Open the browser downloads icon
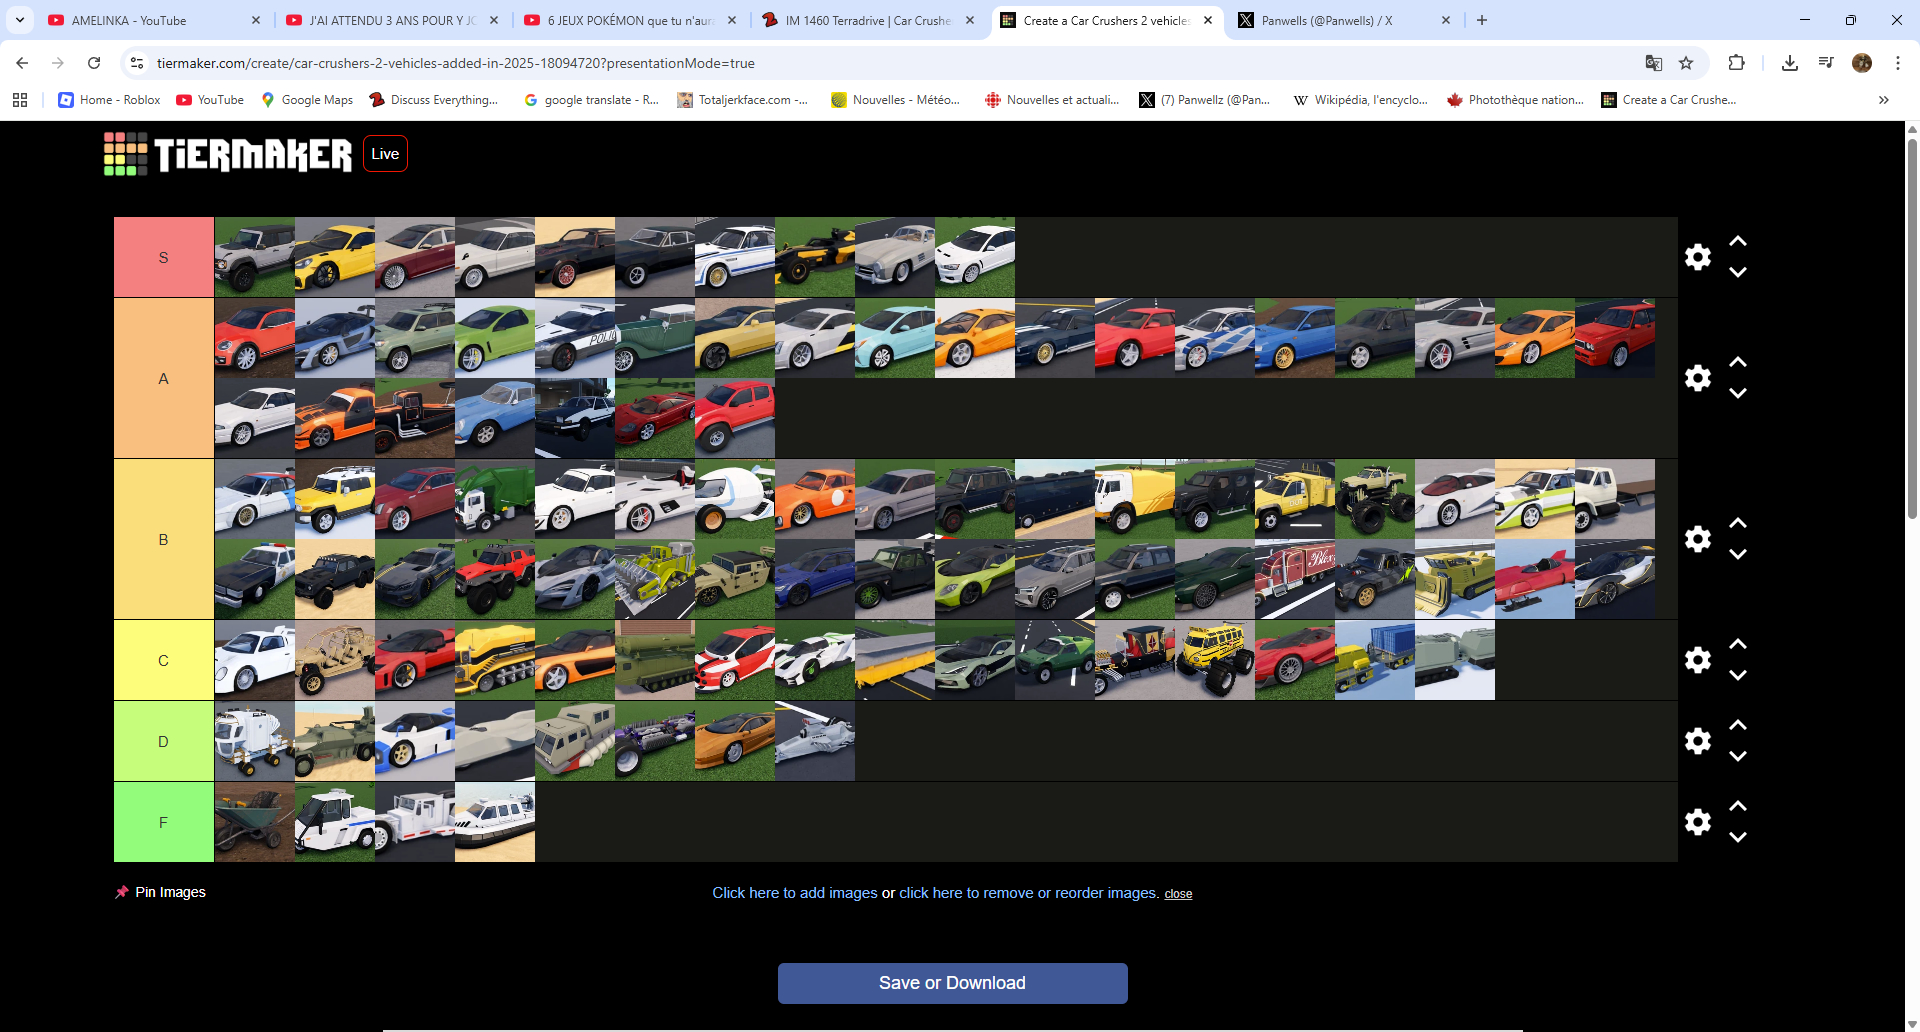 coord(1789,63)
